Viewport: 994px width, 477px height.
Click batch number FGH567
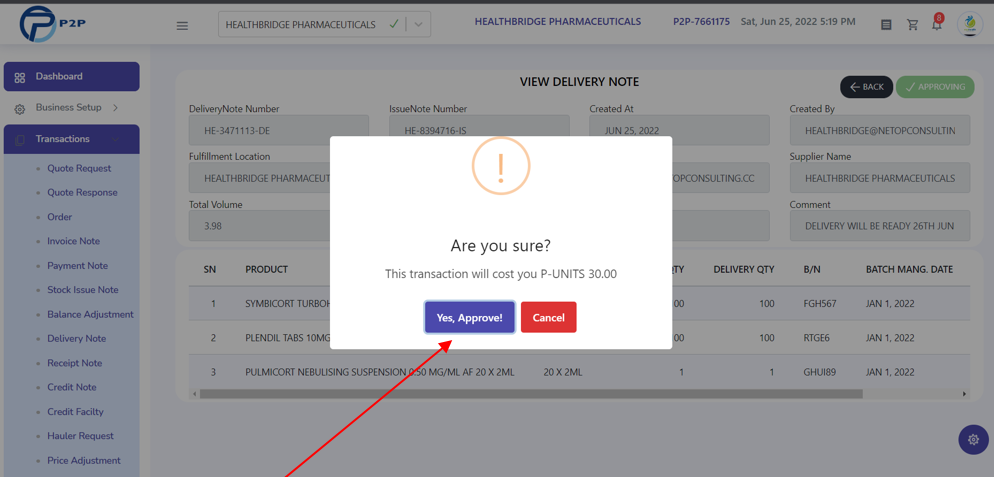(x=820, y=304)
